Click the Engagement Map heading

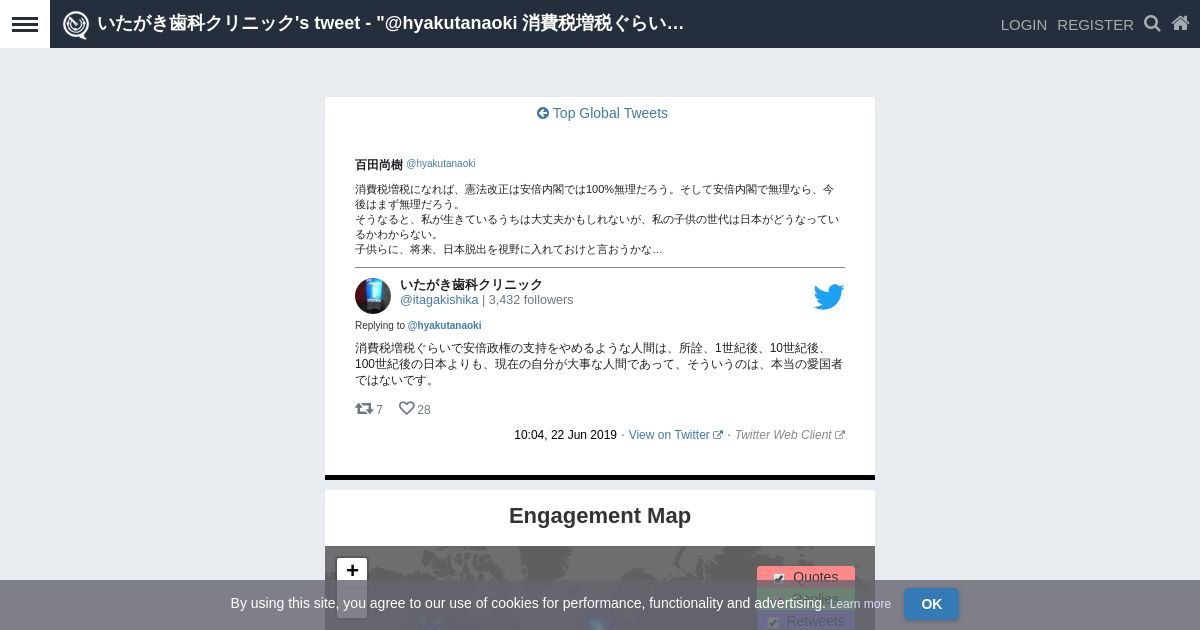tap(600, 516)
